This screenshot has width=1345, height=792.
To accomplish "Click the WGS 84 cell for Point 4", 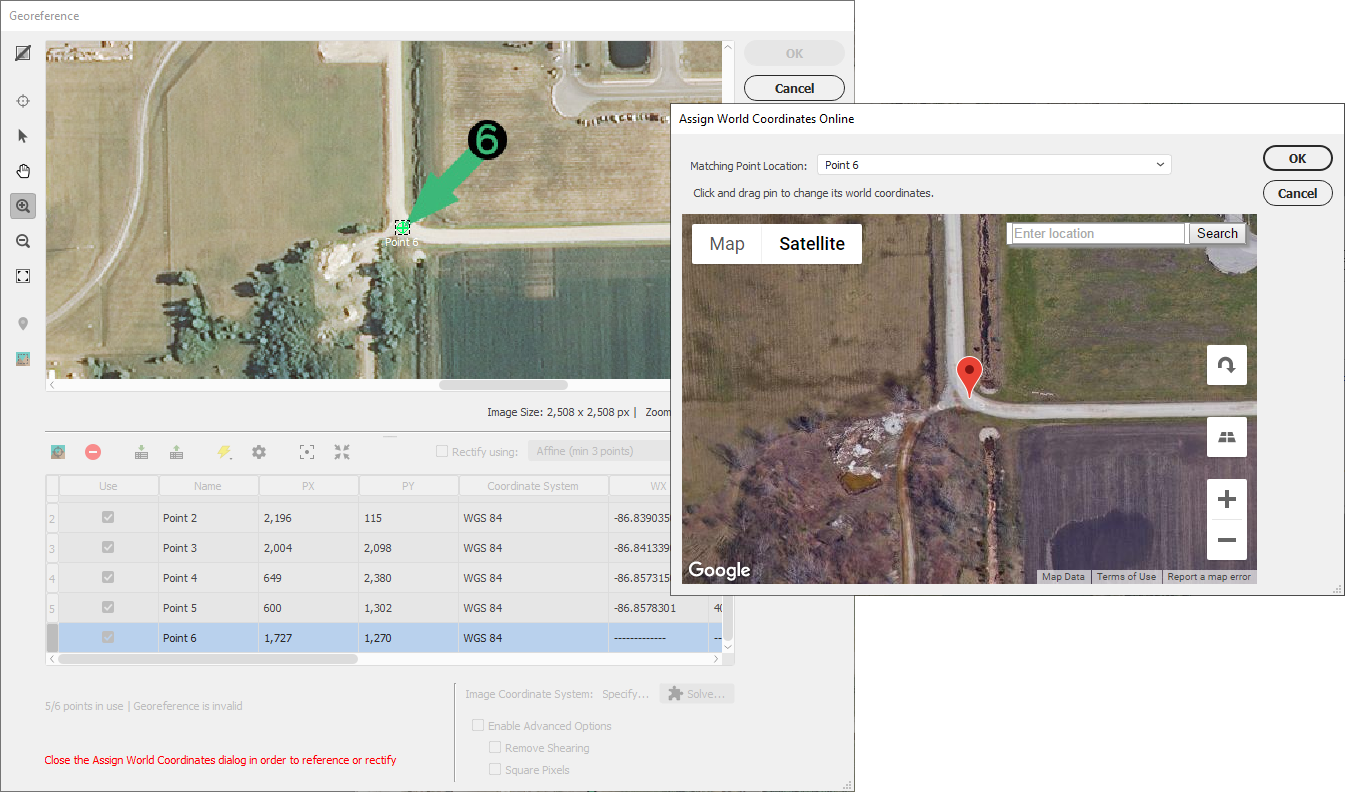I will (533, 578).
